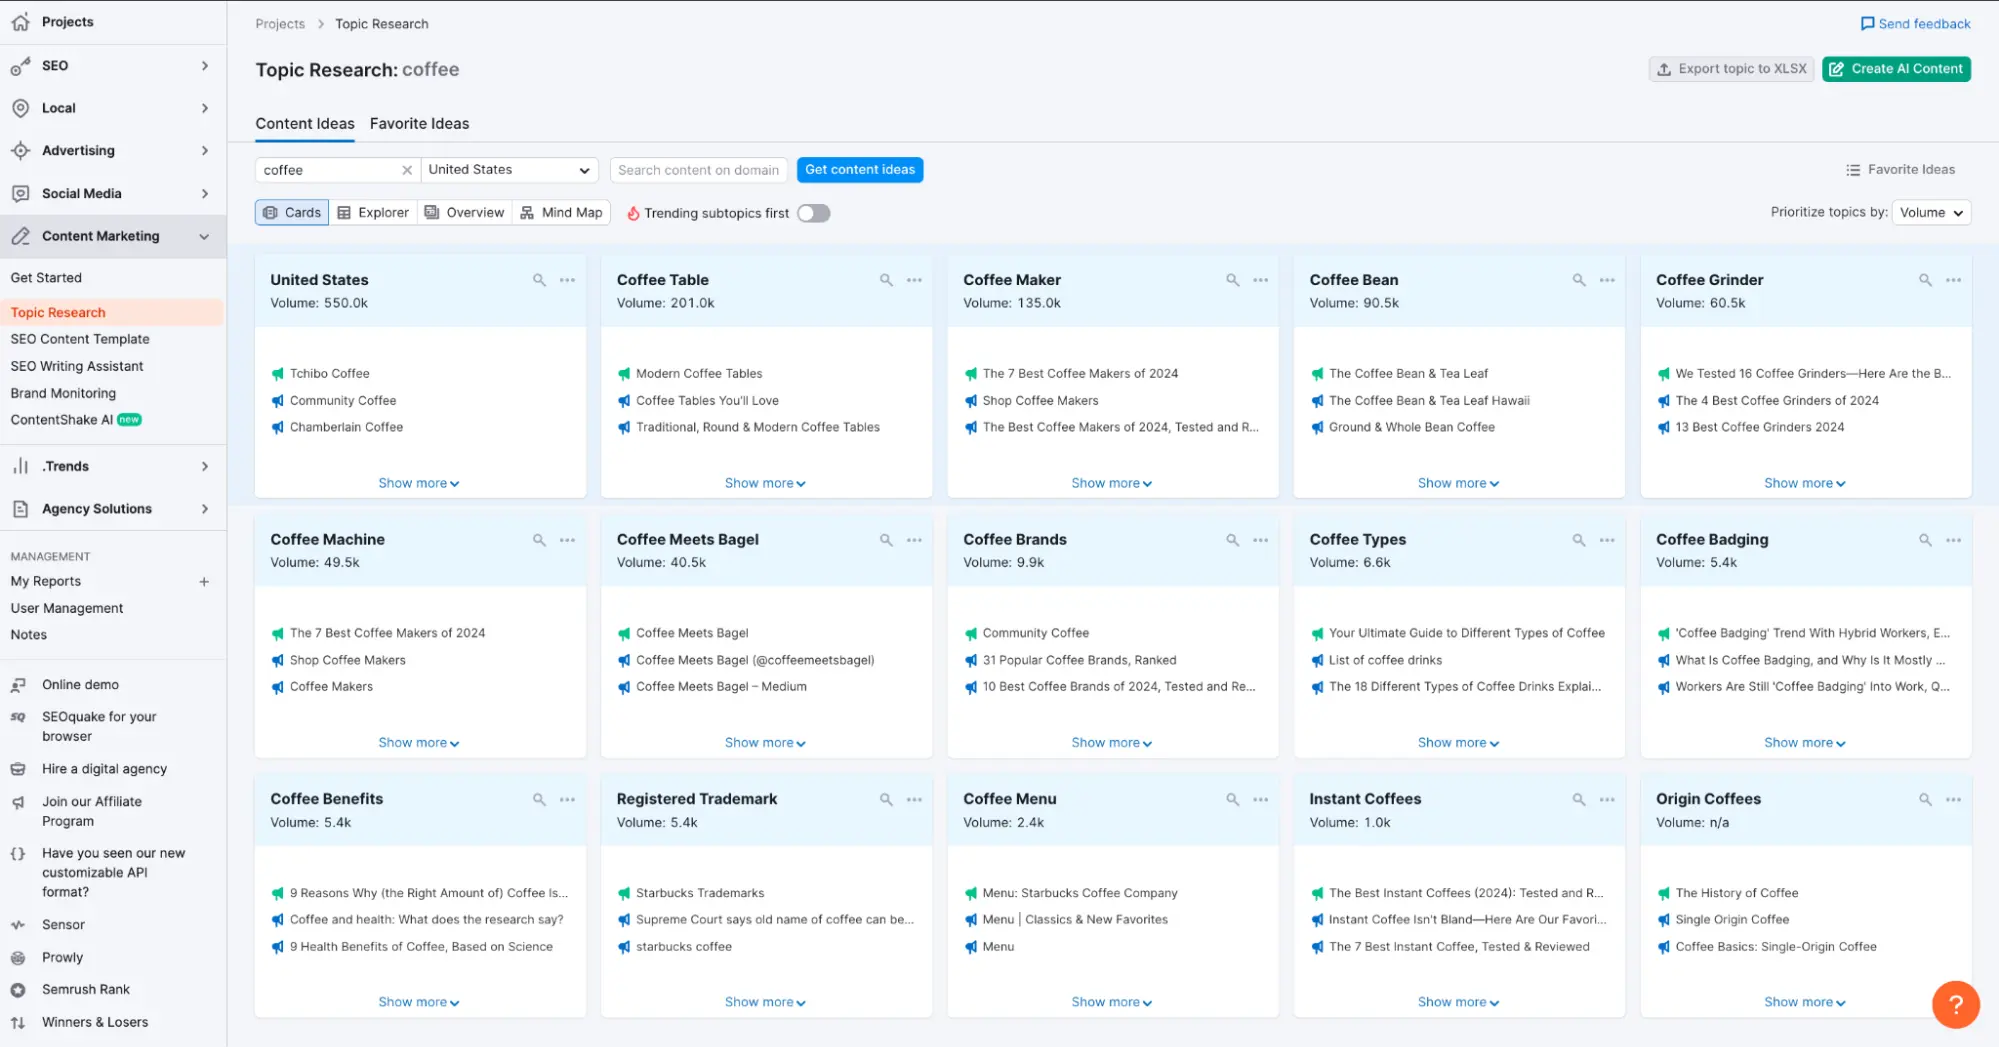Open the United States country dropdown
Viewport: 1999px width, 1048px height.
[x=509, y=169]
